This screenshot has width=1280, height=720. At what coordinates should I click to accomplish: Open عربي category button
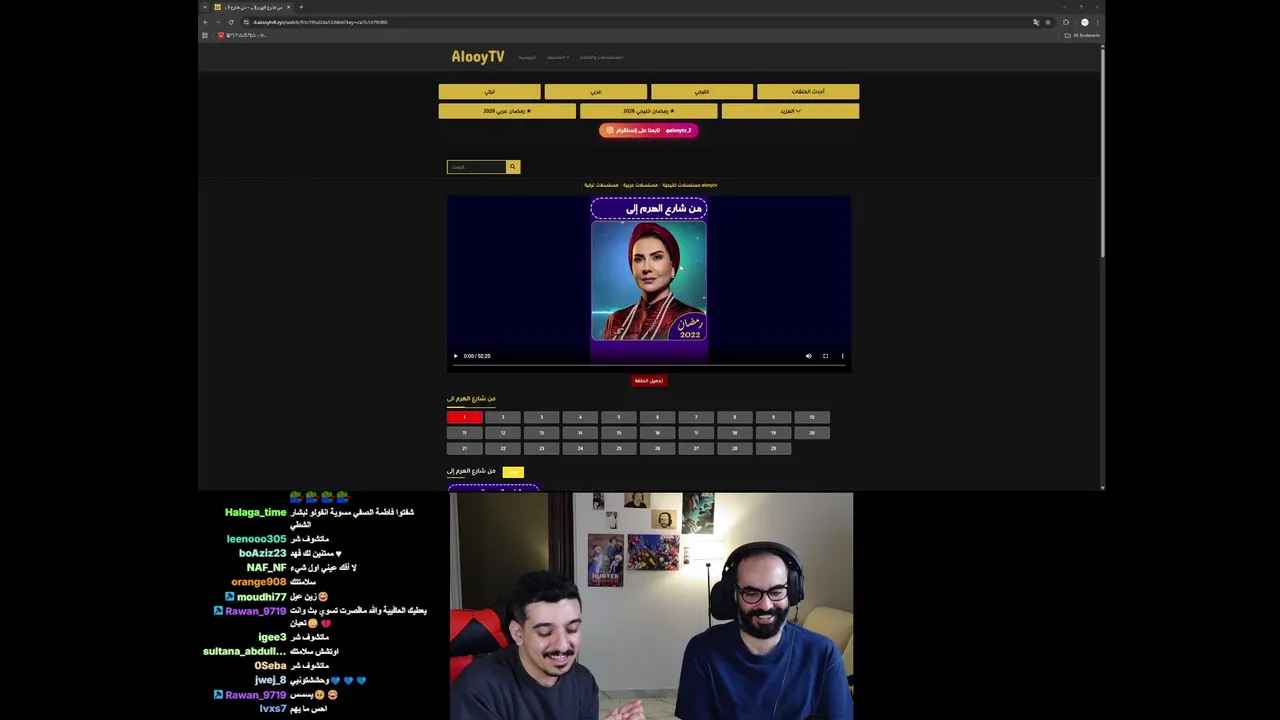[596, 91]
